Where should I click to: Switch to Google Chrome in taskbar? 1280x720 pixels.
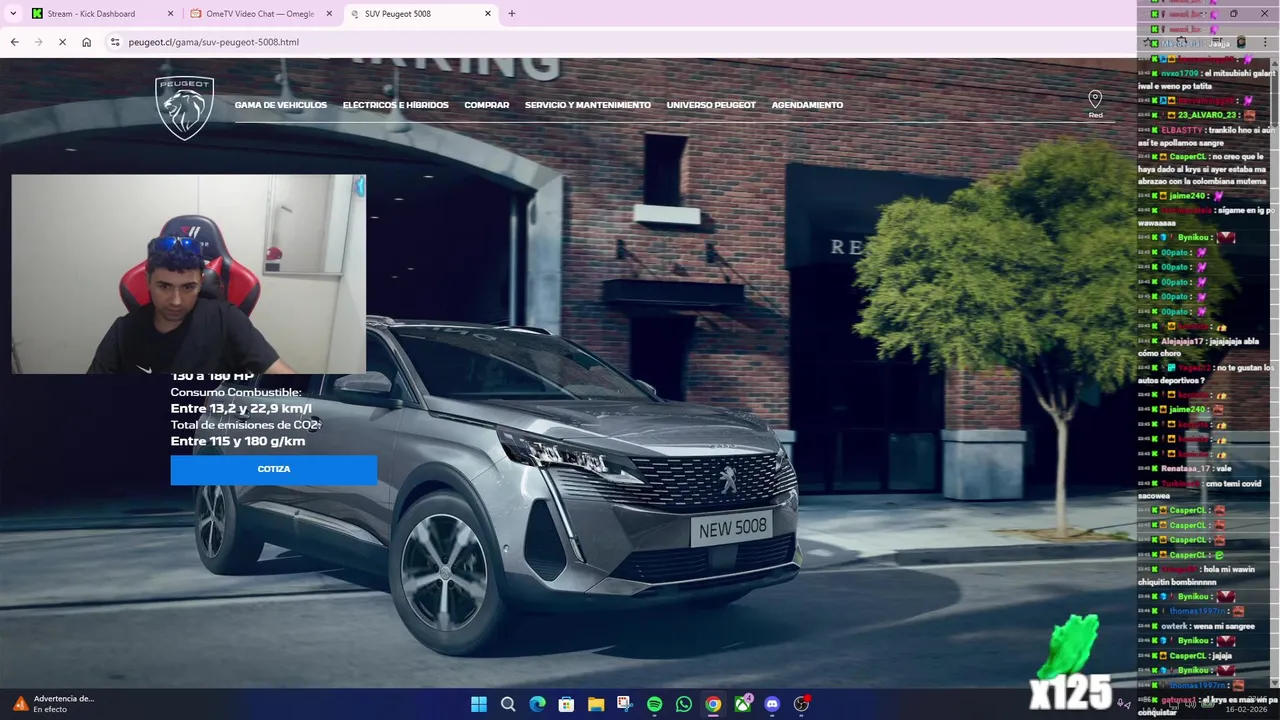tap(713, 704)
